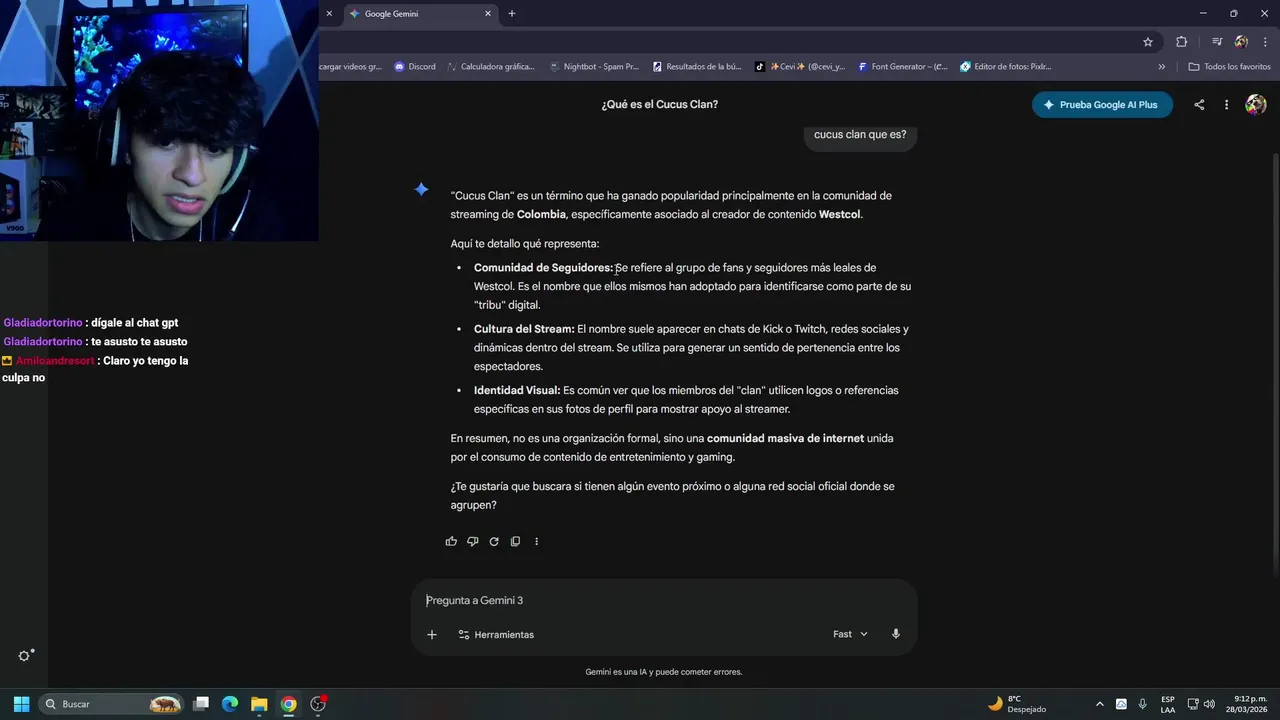The image size is (1280, 720).
Task: Expand the Fast model selector dropdown
Action: point(850,634)
